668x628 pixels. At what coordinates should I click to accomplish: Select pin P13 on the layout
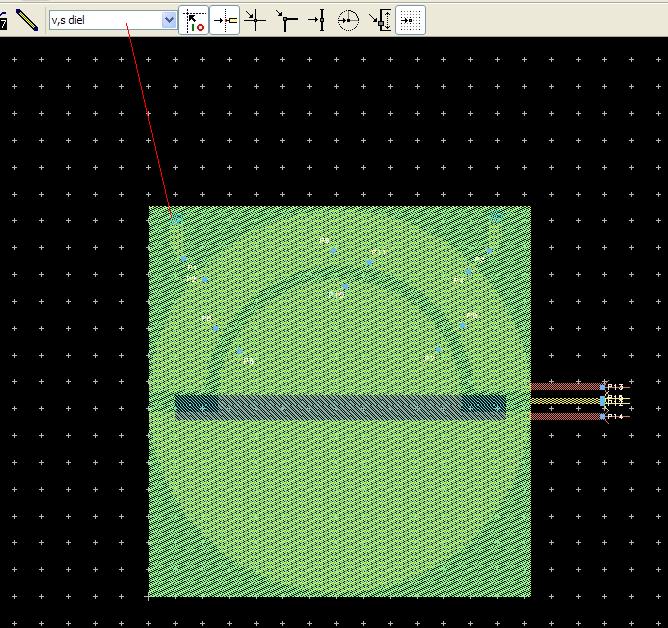(602, 387)
